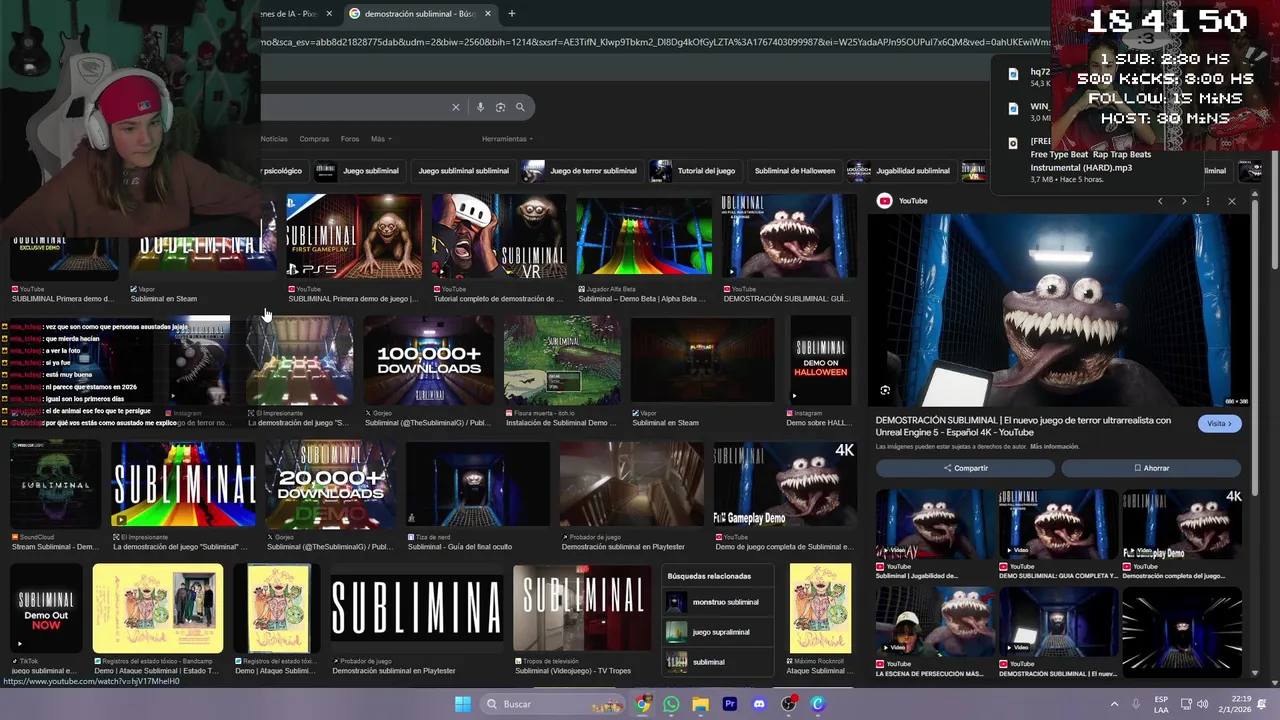Viewport: 1280px width, 720px height.
Task: Start voice search with microphone icon
Action: 480,107
